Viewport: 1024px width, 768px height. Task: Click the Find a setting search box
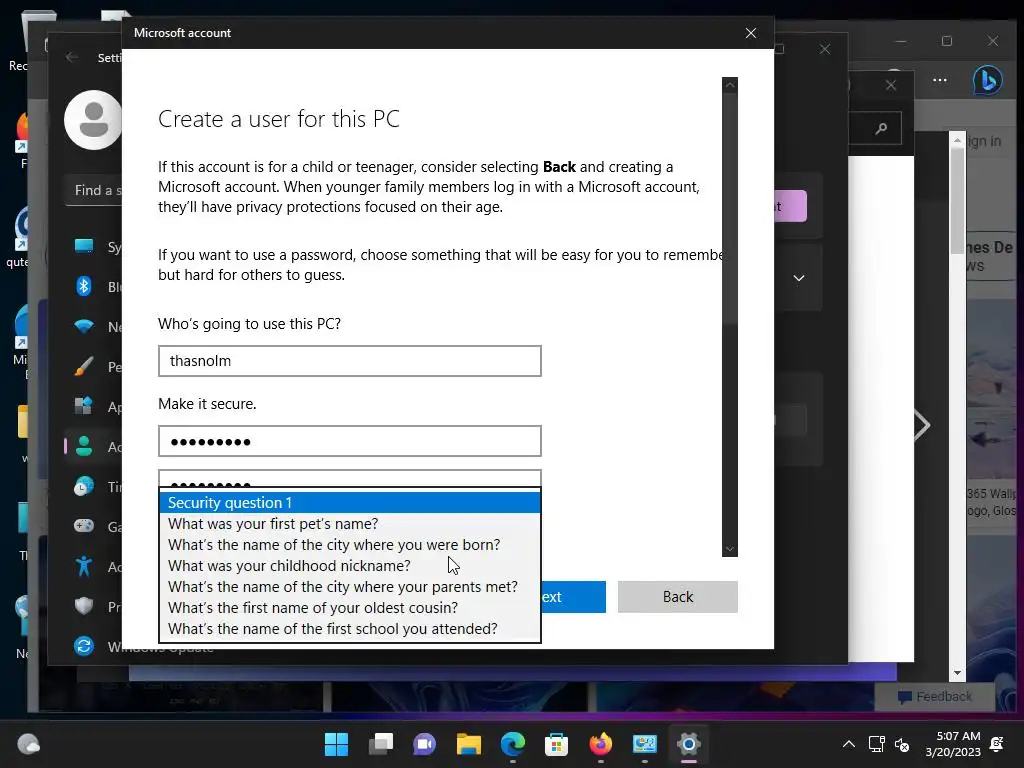(x=93, y=191)
